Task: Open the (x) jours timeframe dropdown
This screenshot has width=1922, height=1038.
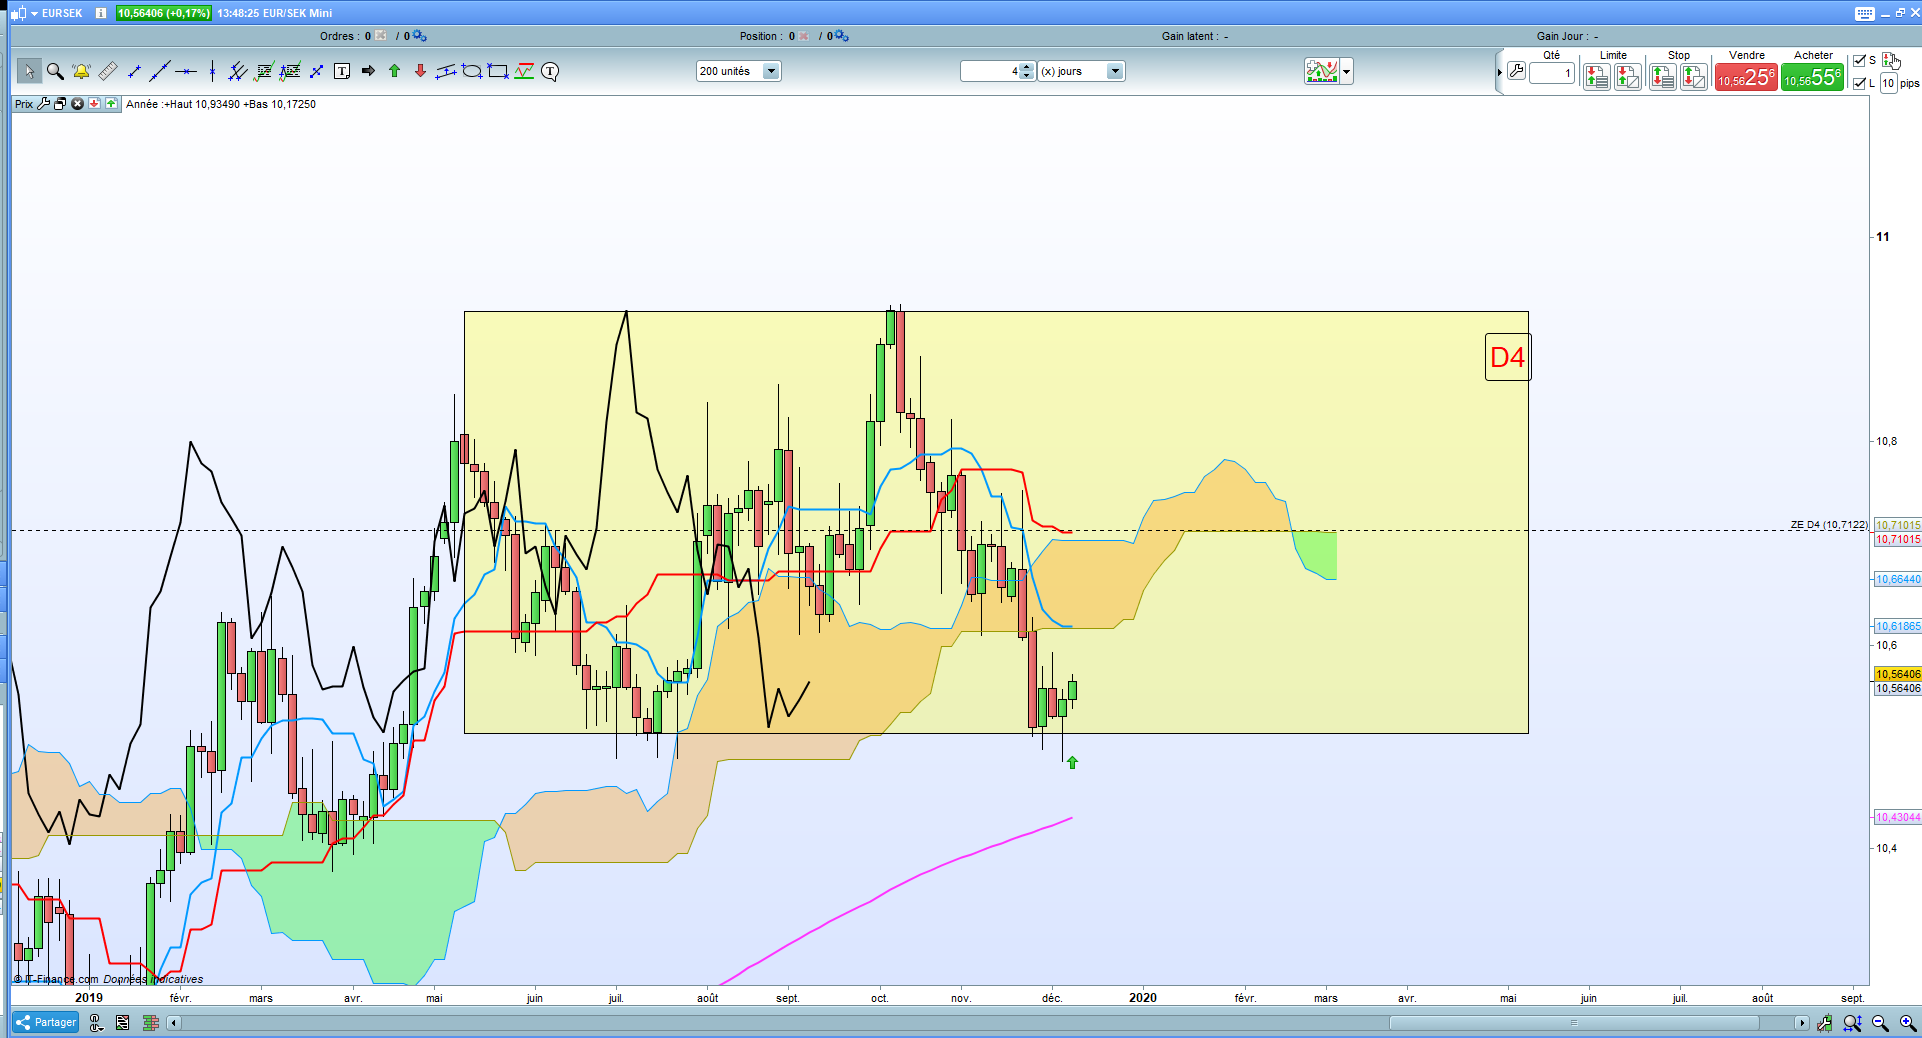Action: point(1115,71)
